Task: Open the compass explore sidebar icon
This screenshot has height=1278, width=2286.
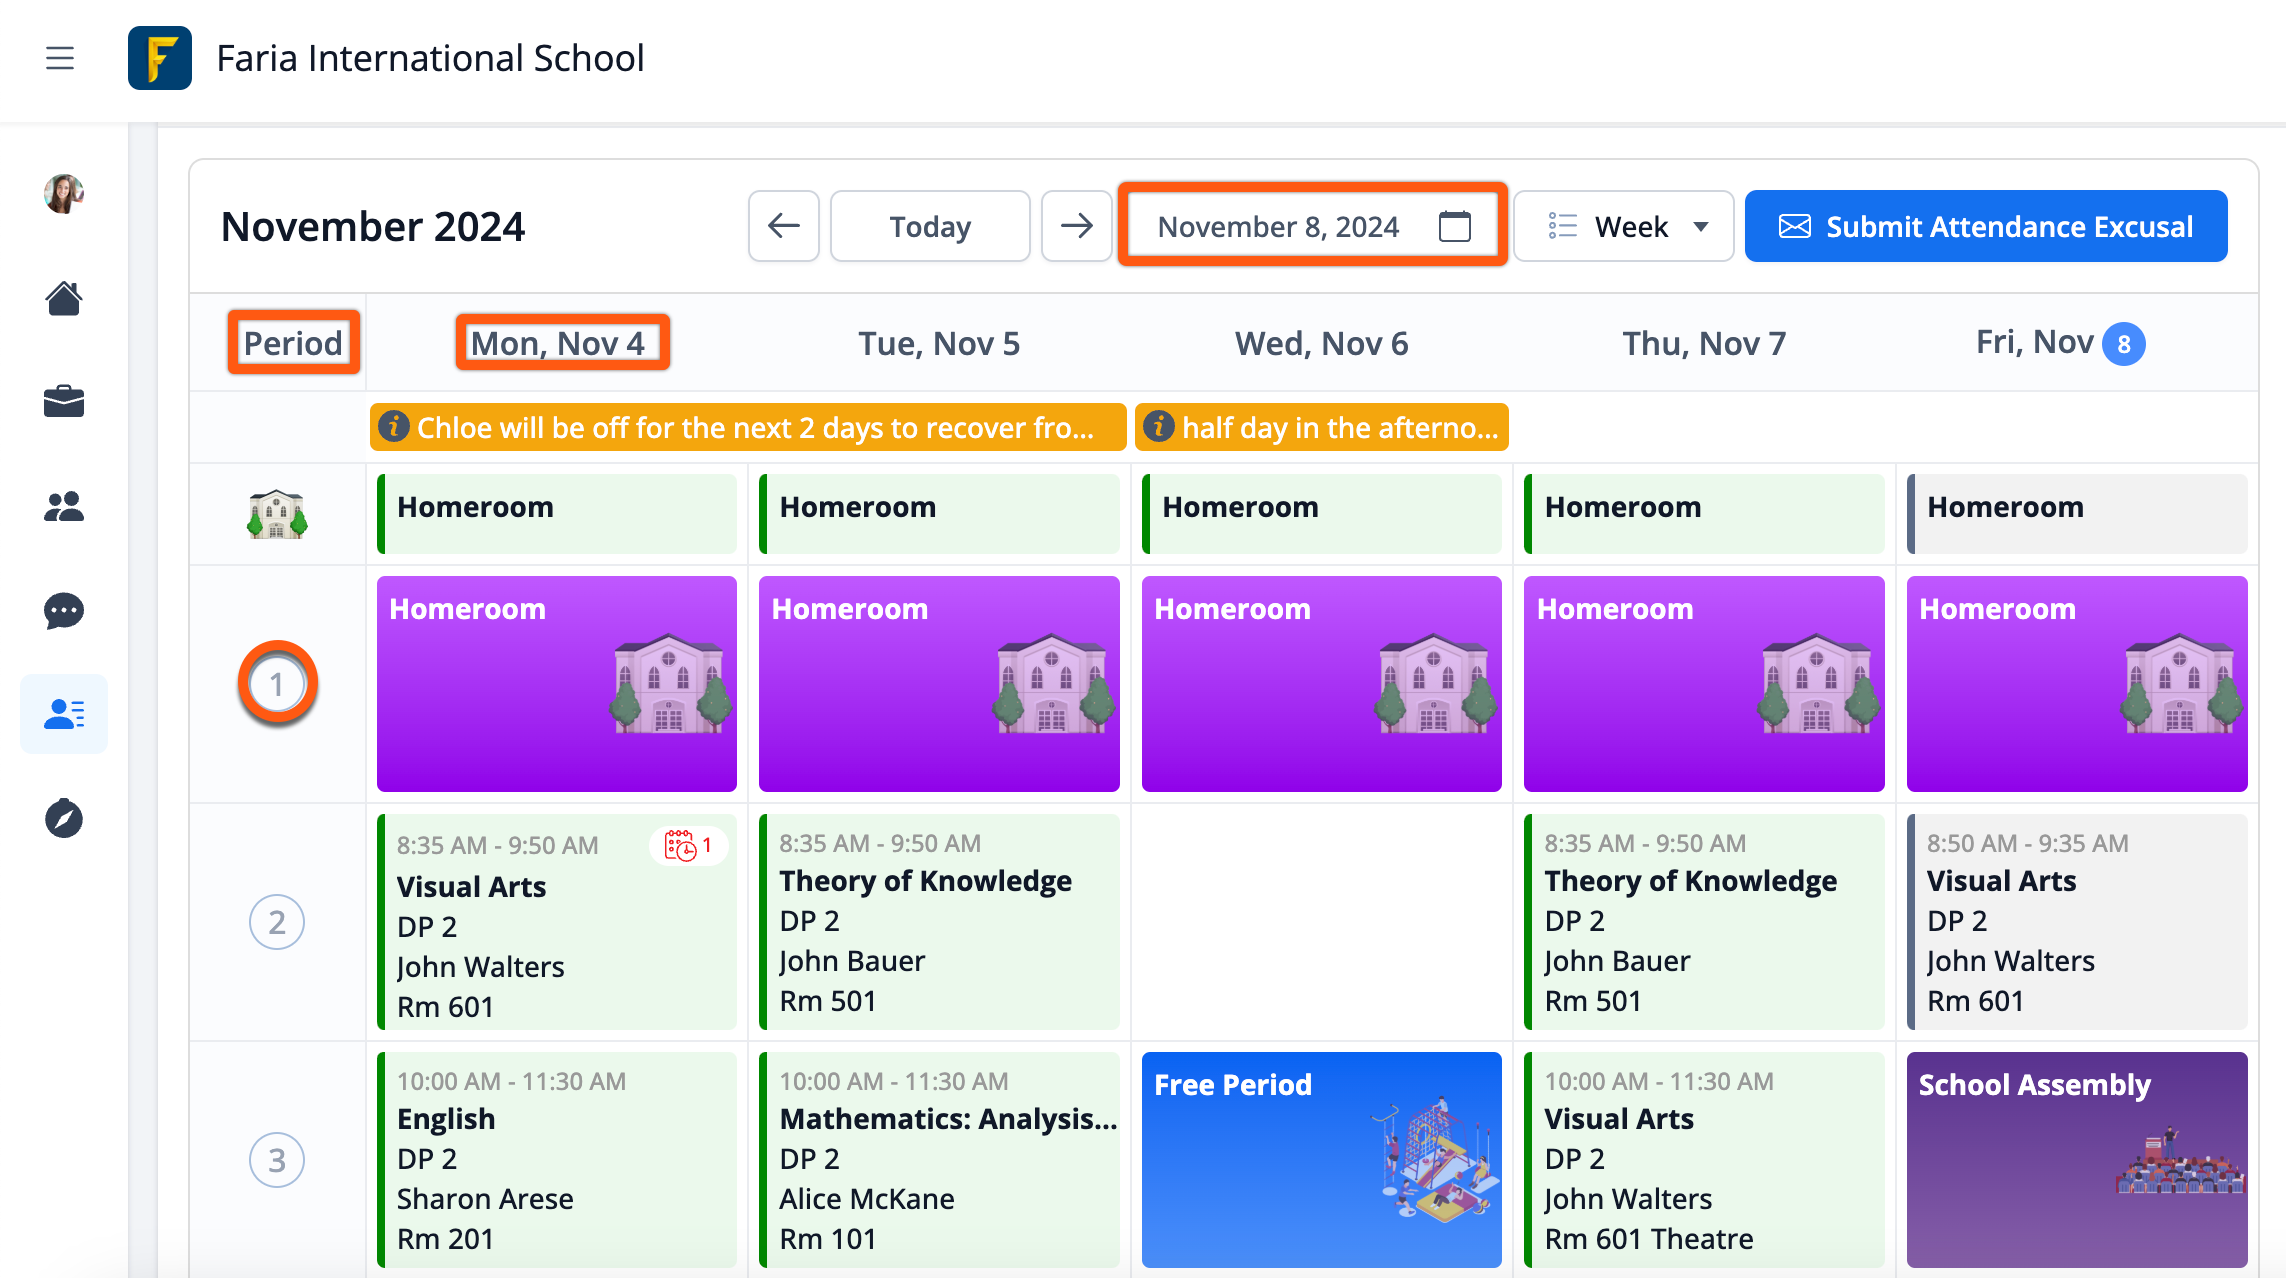Action: point(64,818)
